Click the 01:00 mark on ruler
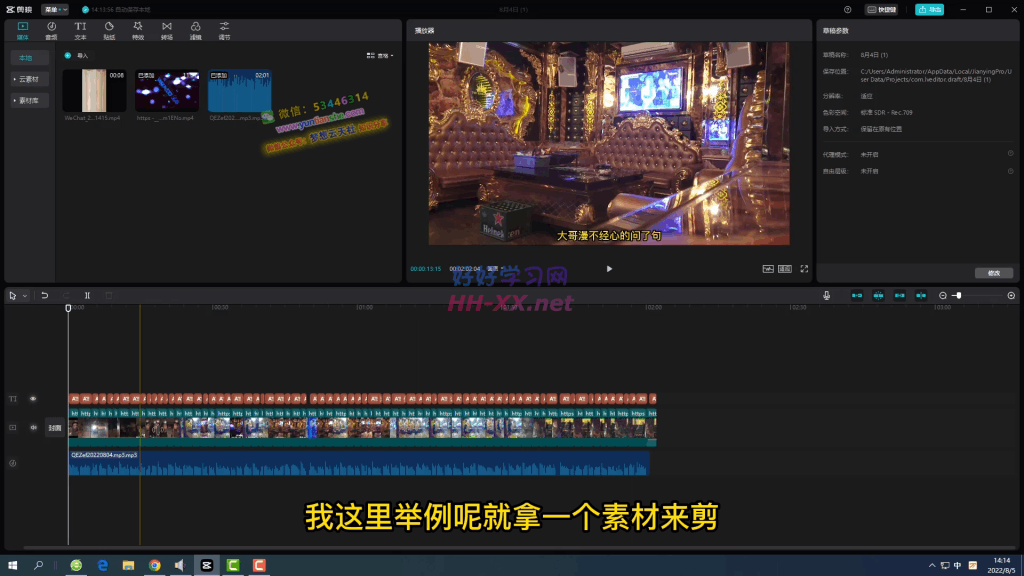The image size is (1024, 576). 364,307
